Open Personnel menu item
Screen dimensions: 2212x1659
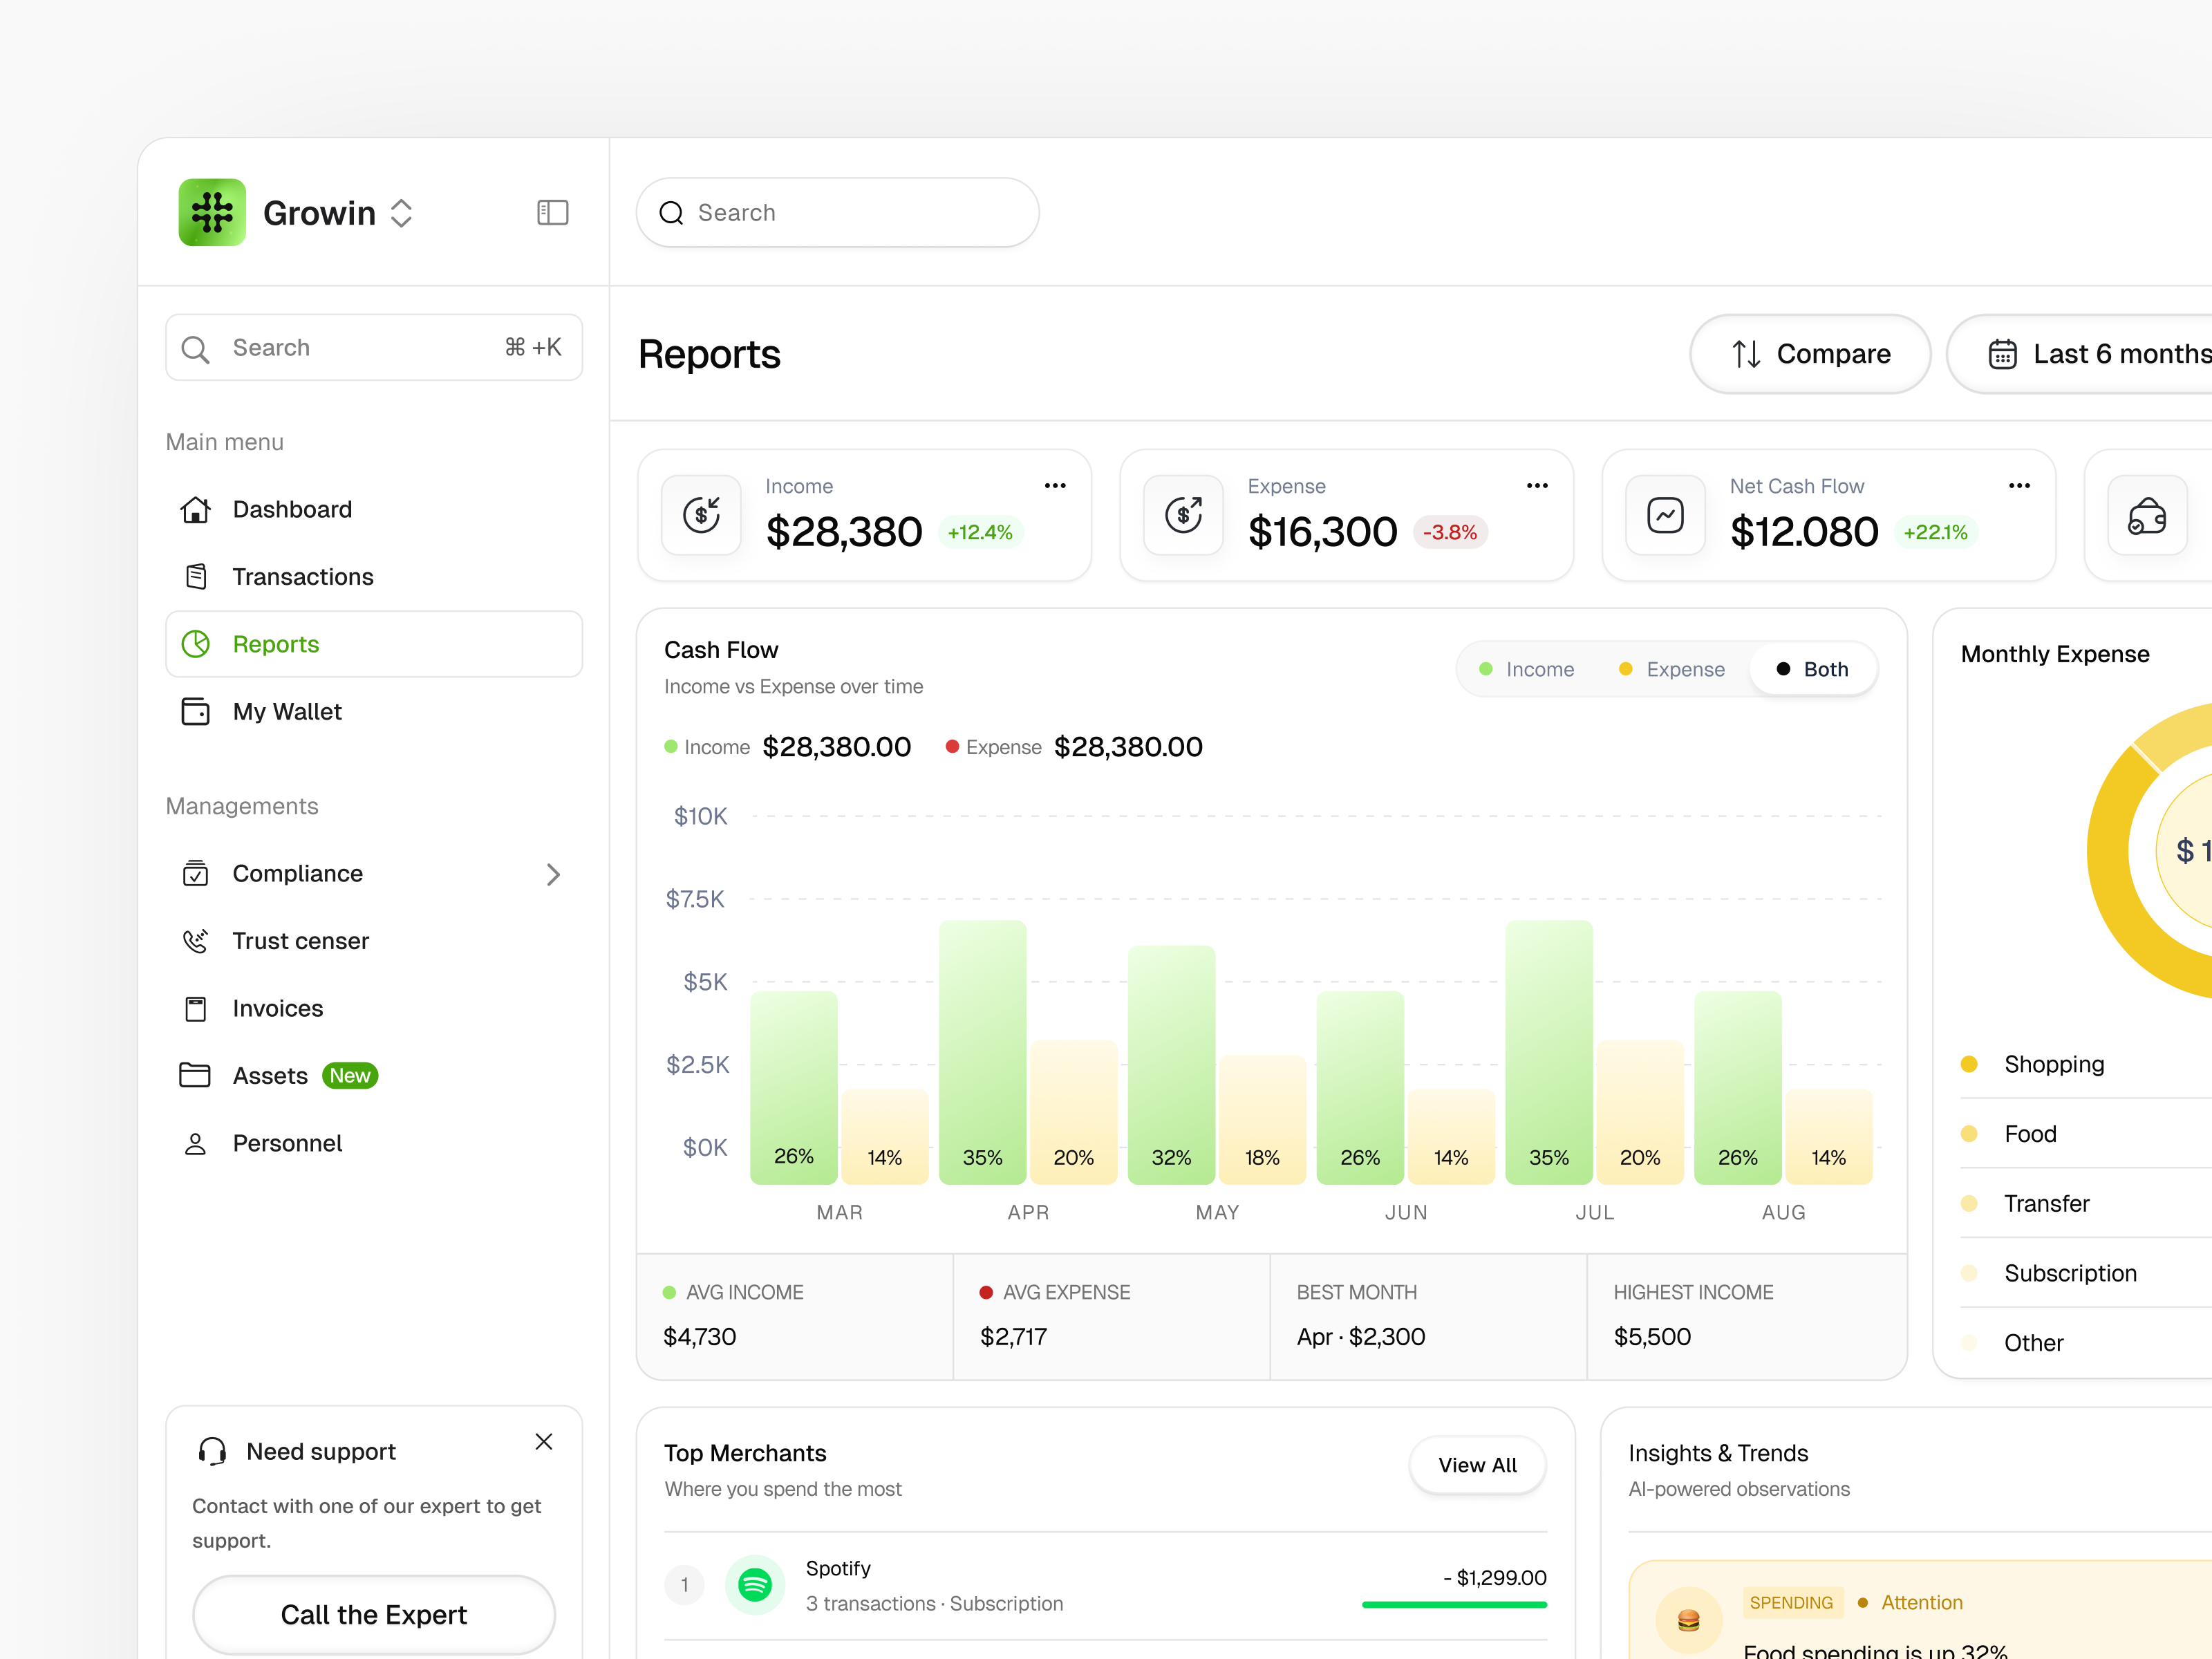click(374, 1143)
